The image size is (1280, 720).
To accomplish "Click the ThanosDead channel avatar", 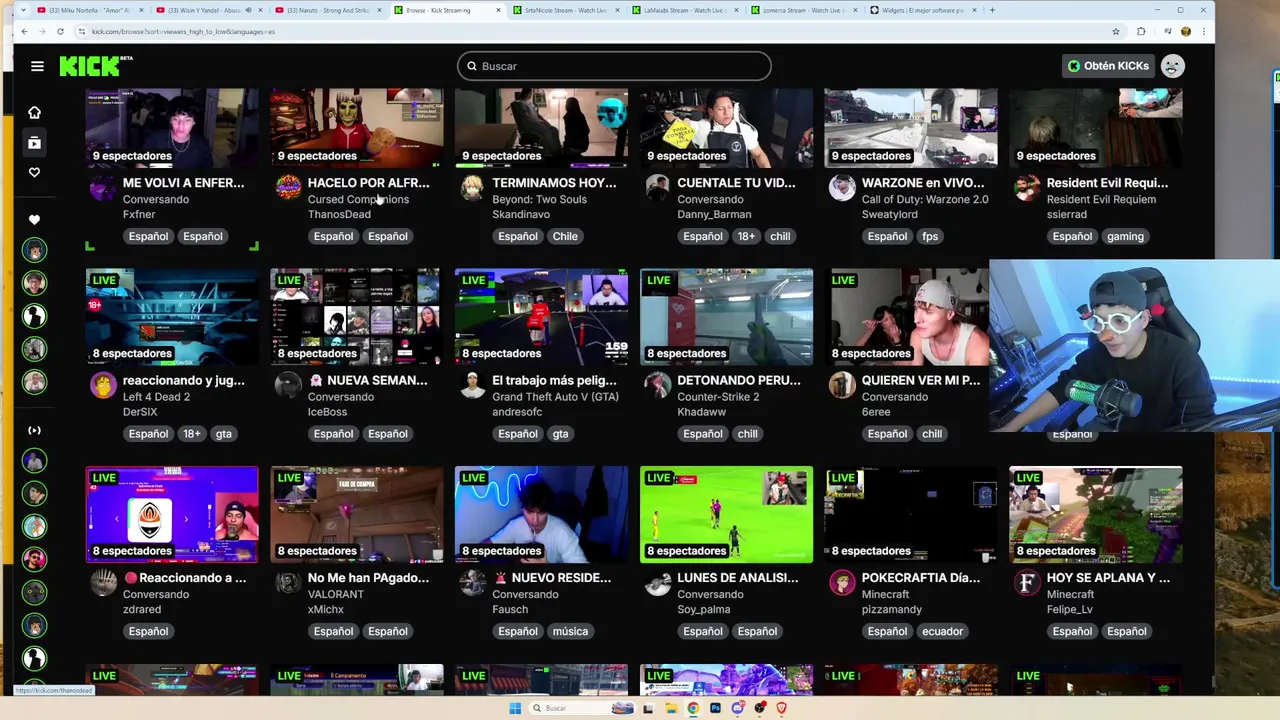I will point(288,187).
